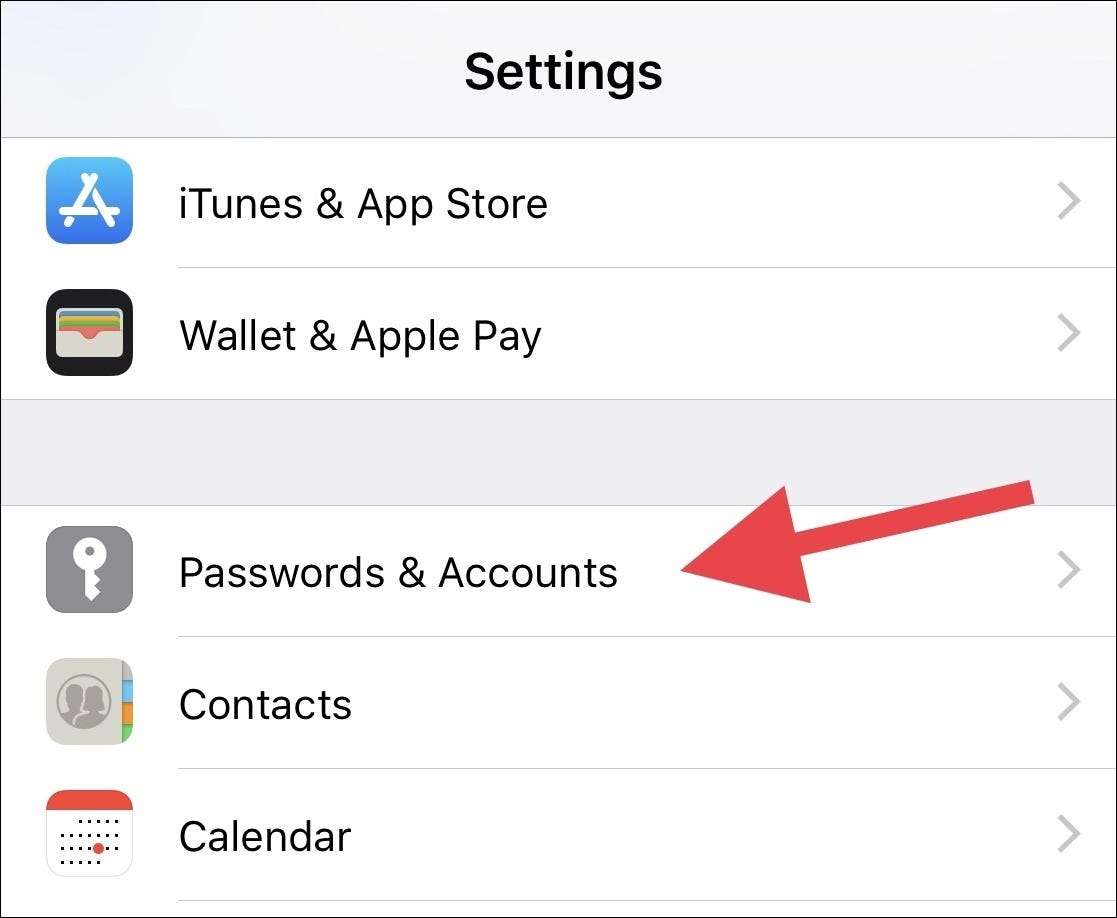This screenshot has height=918, width=1117.
Task: Tap the Calendar row chevron
Action: [x=1069, y=833]
